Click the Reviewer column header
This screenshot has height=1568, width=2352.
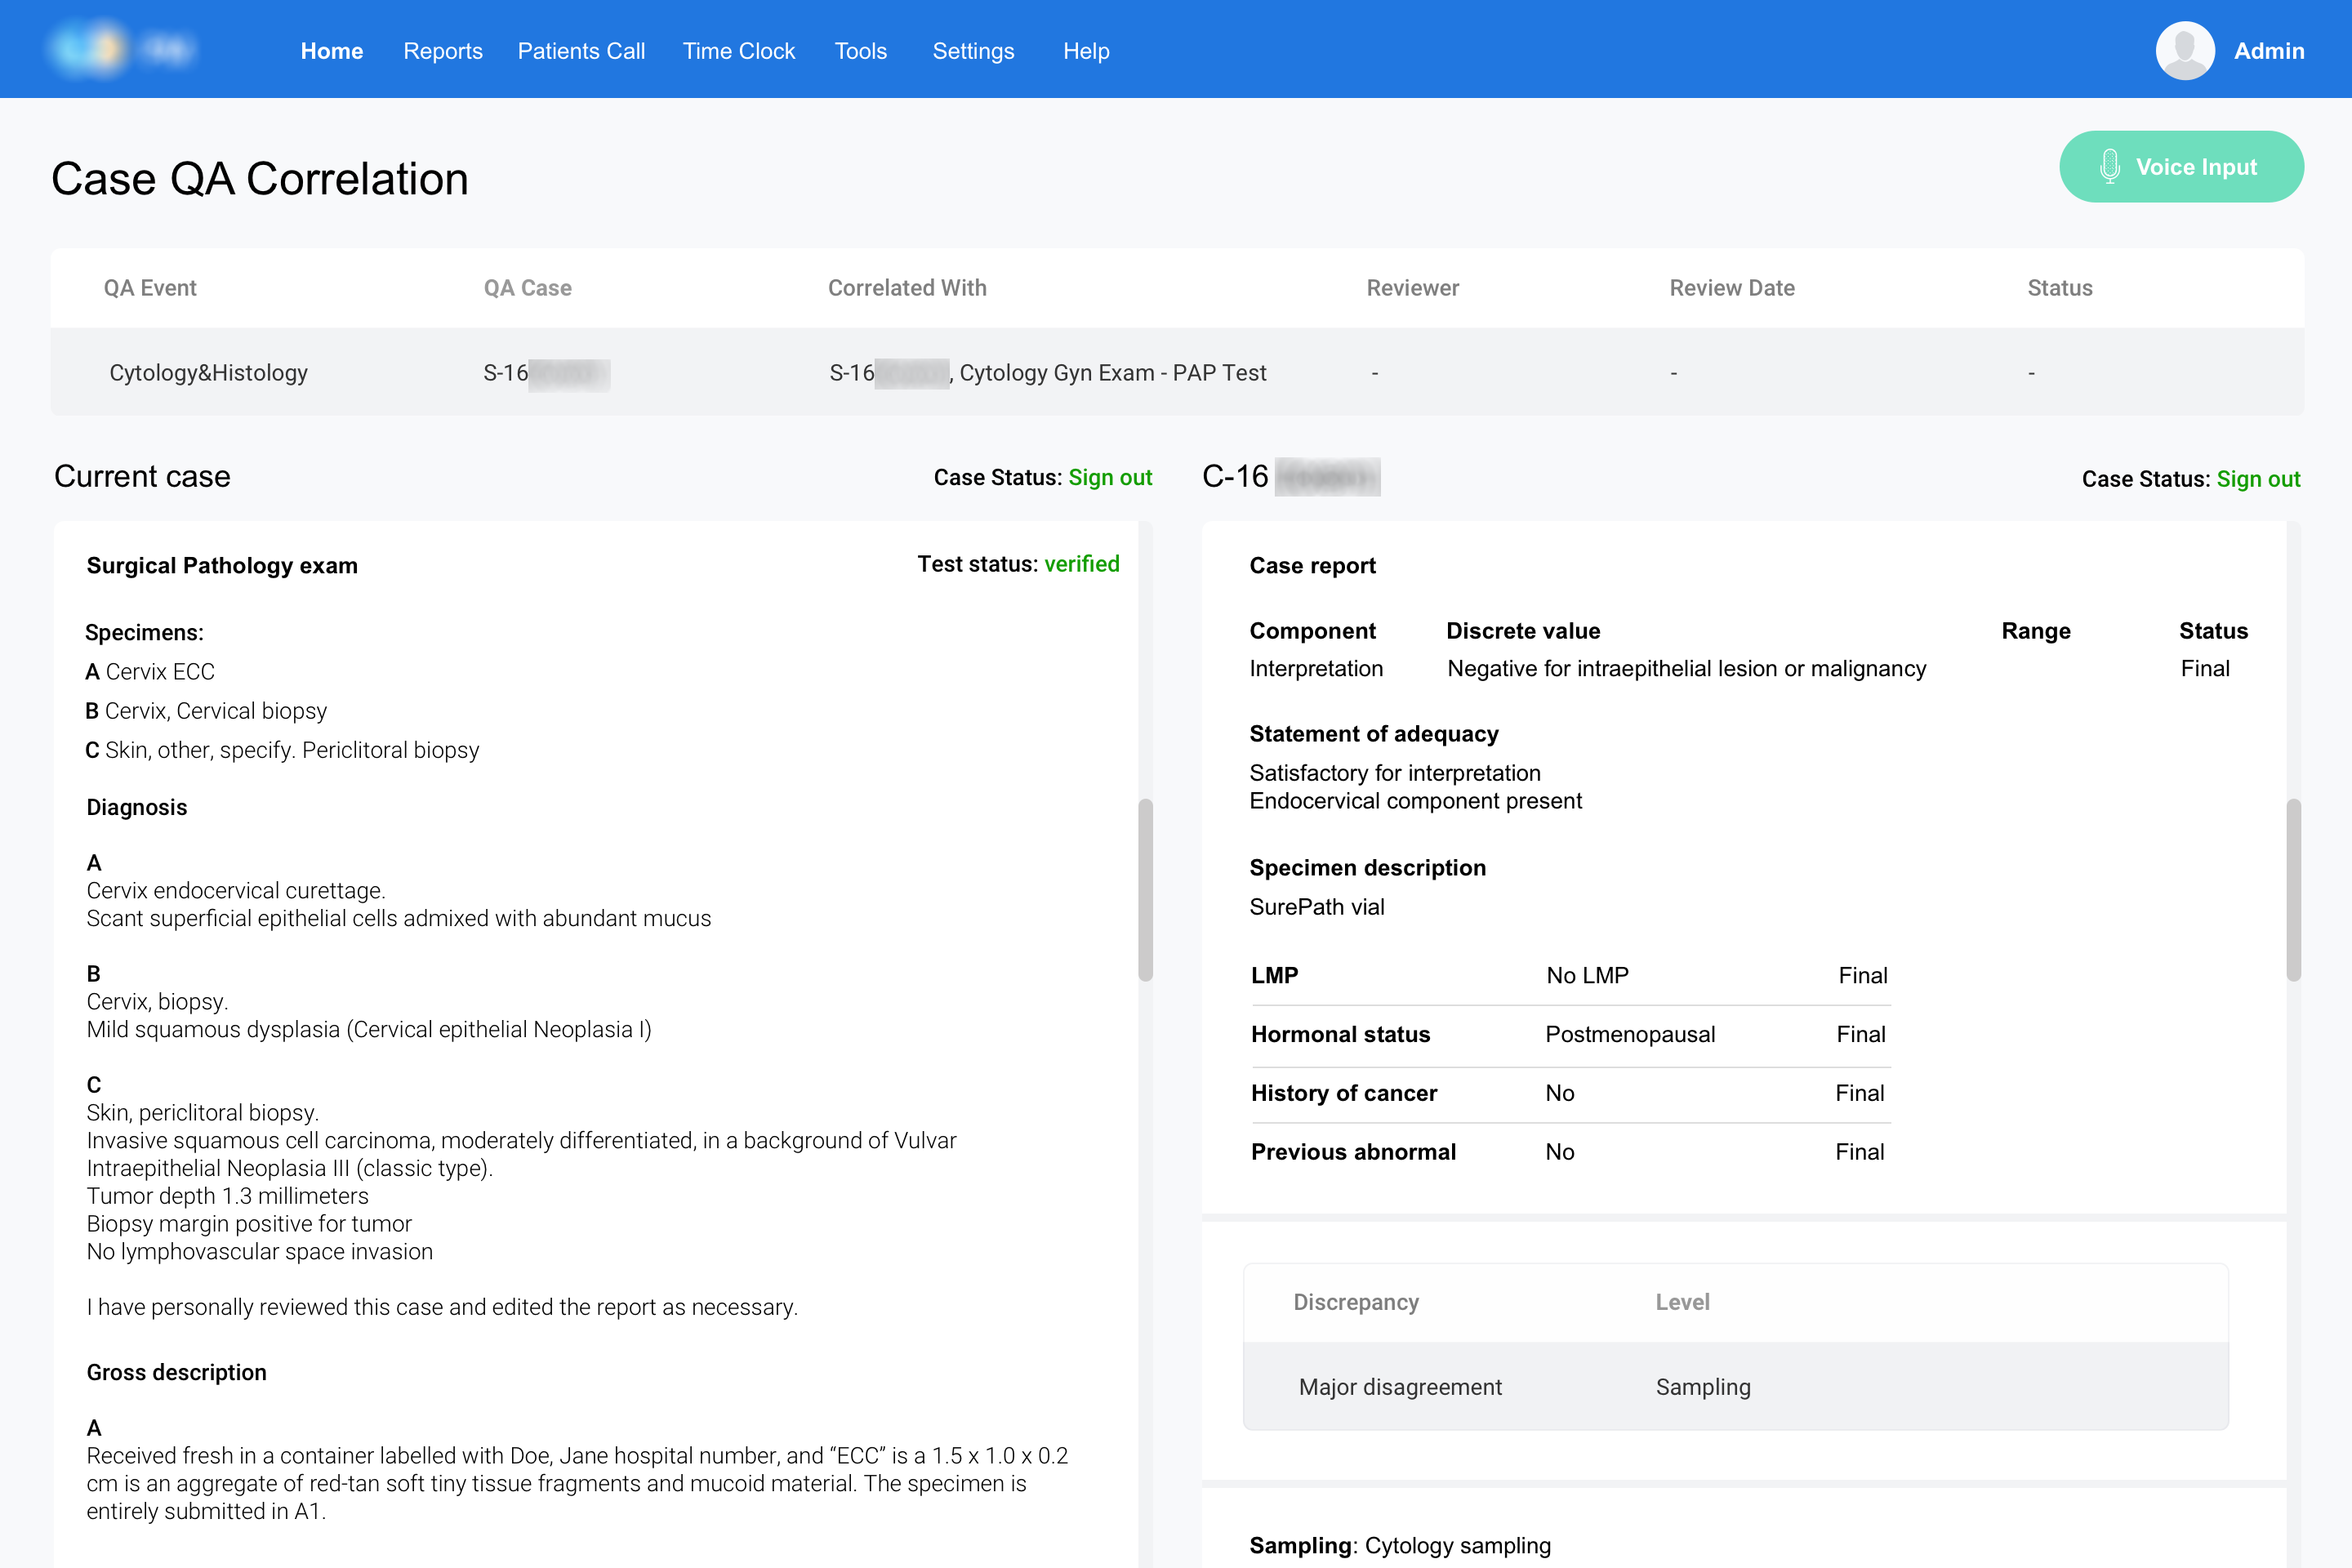[1412, 288]
